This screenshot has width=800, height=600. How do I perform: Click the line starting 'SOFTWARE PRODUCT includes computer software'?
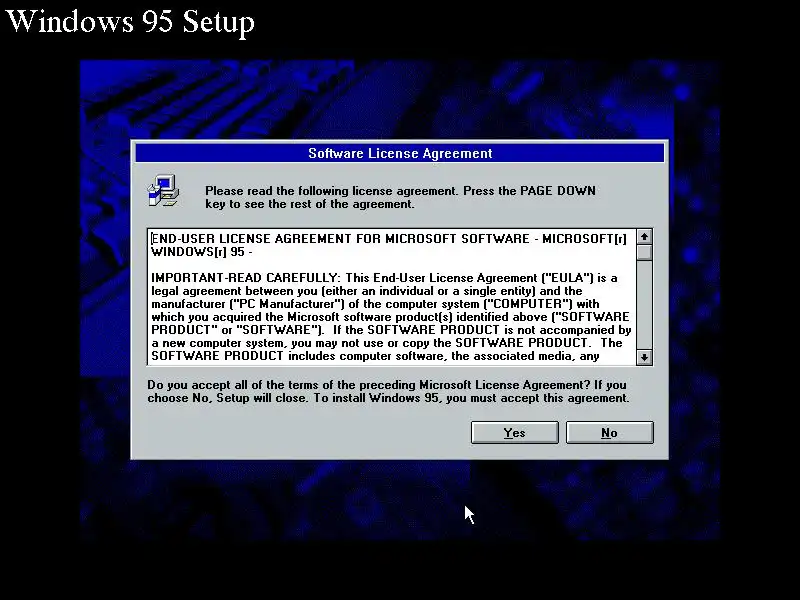(x=375, y=356)
